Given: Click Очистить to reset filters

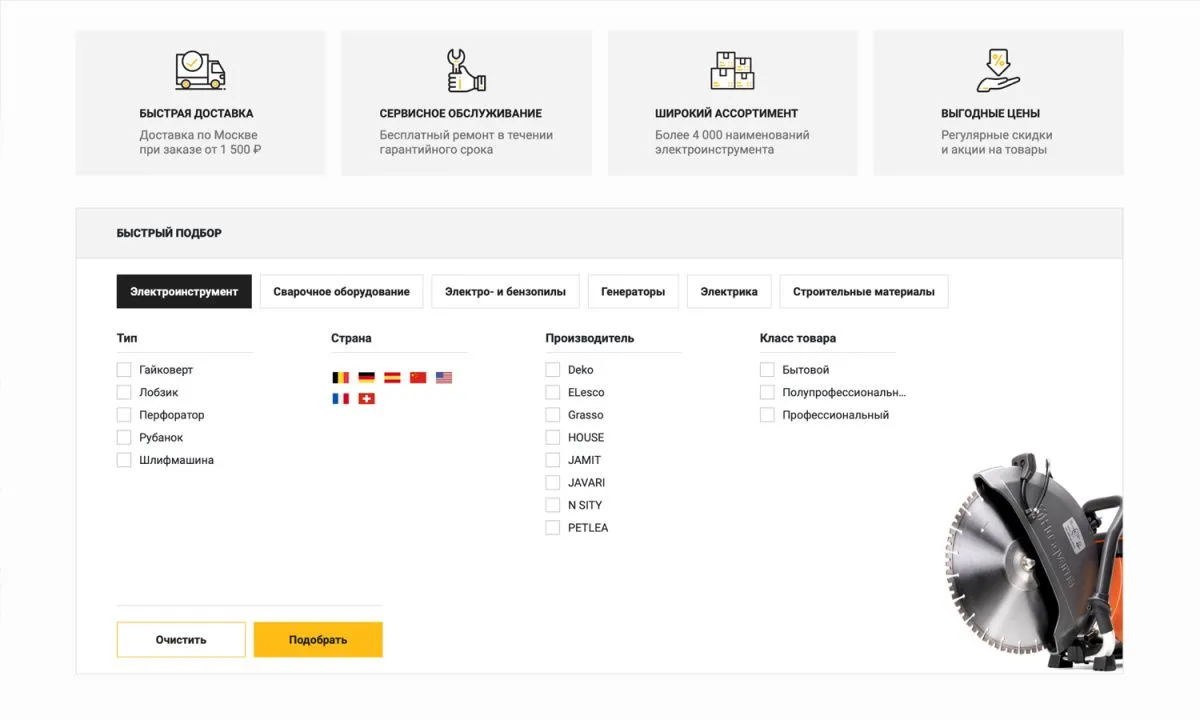Looking at the screenshot, I should [181, 639].
